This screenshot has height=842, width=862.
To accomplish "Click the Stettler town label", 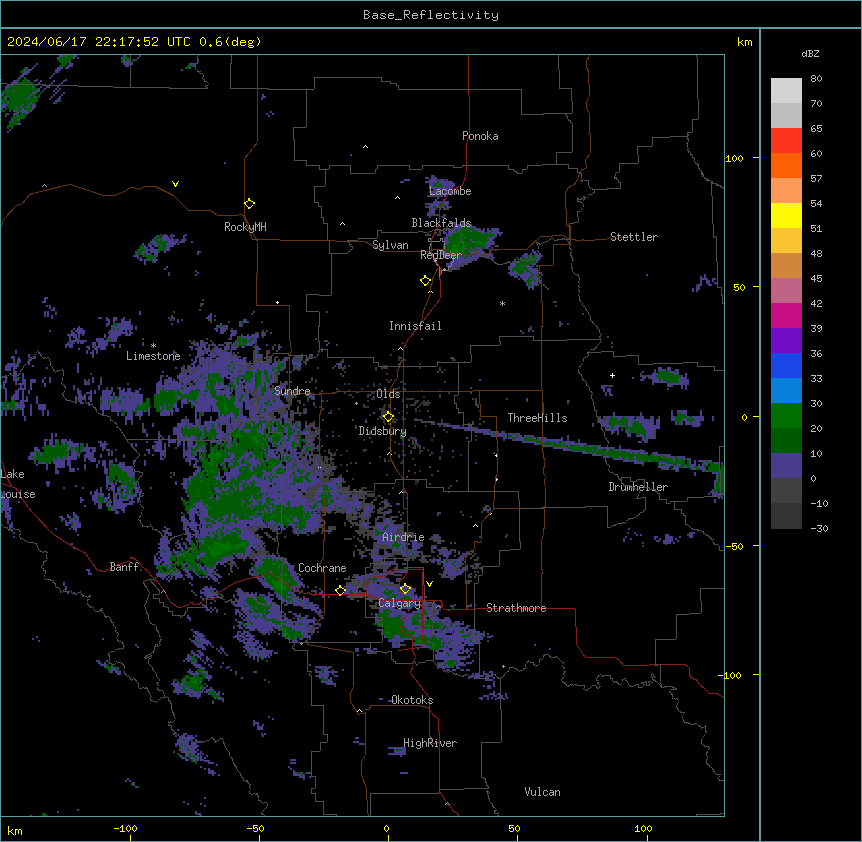I will tap(634, 237).
